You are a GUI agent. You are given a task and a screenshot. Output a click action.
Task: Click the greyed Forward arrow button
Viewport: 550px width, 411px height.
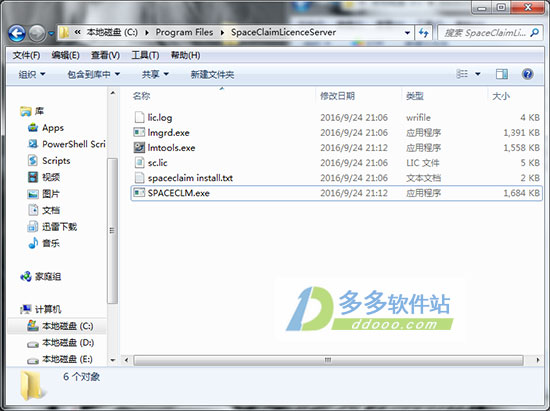click(x=36, y=34)
